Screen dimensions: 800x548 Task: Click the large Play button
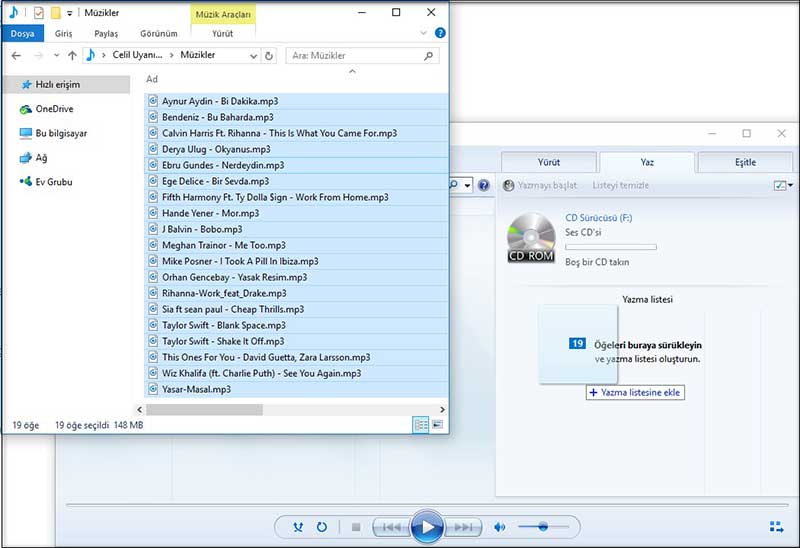(426, 526)
